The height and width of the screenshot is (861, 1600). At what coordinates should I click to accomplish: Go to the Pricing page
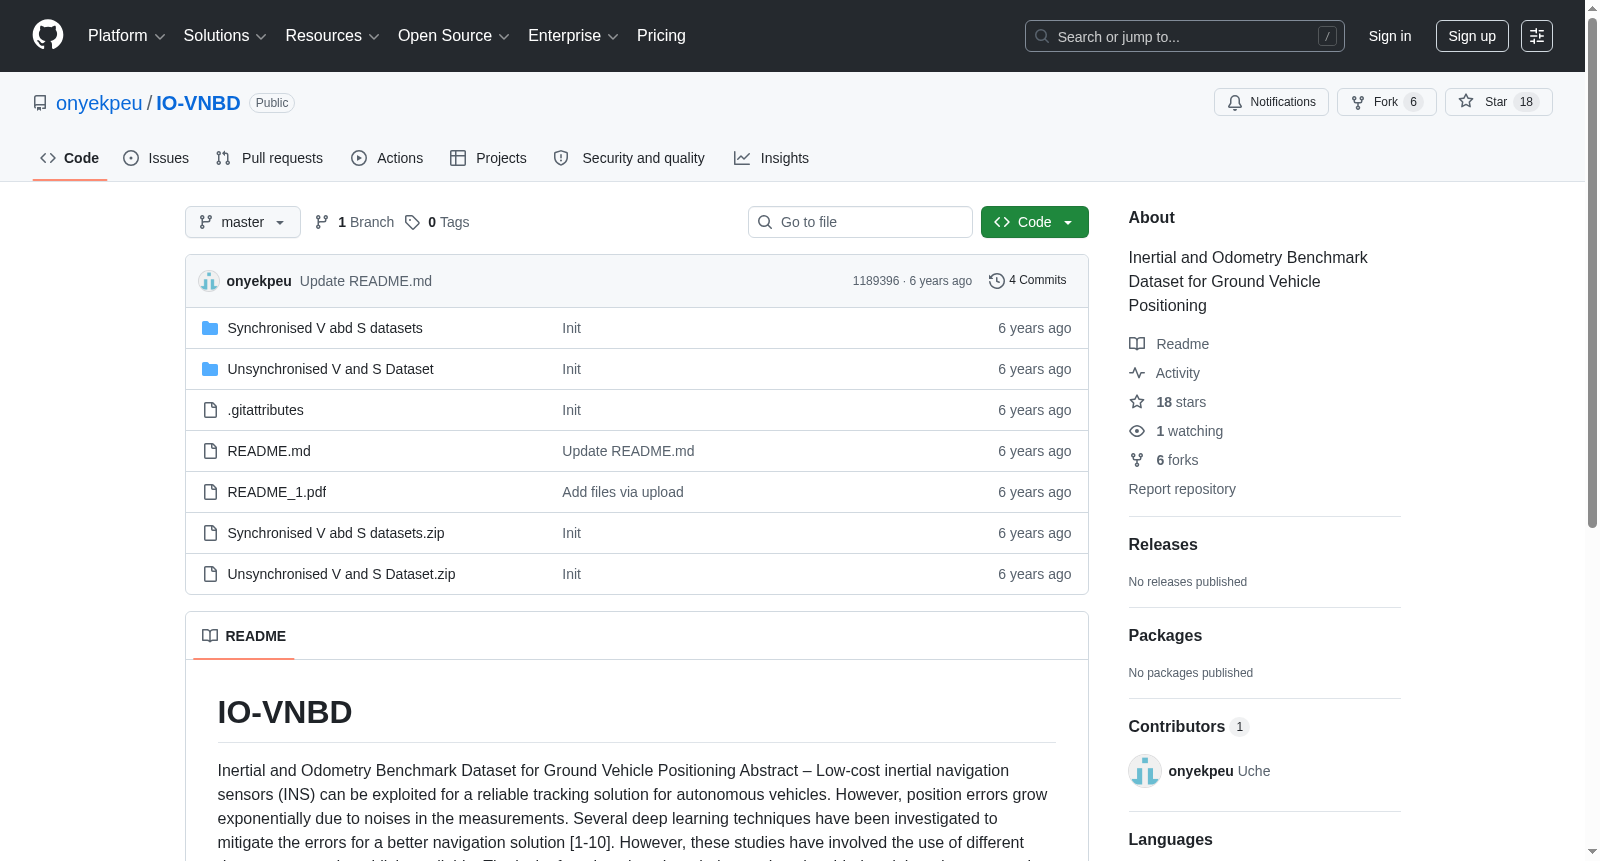point(661,36)
